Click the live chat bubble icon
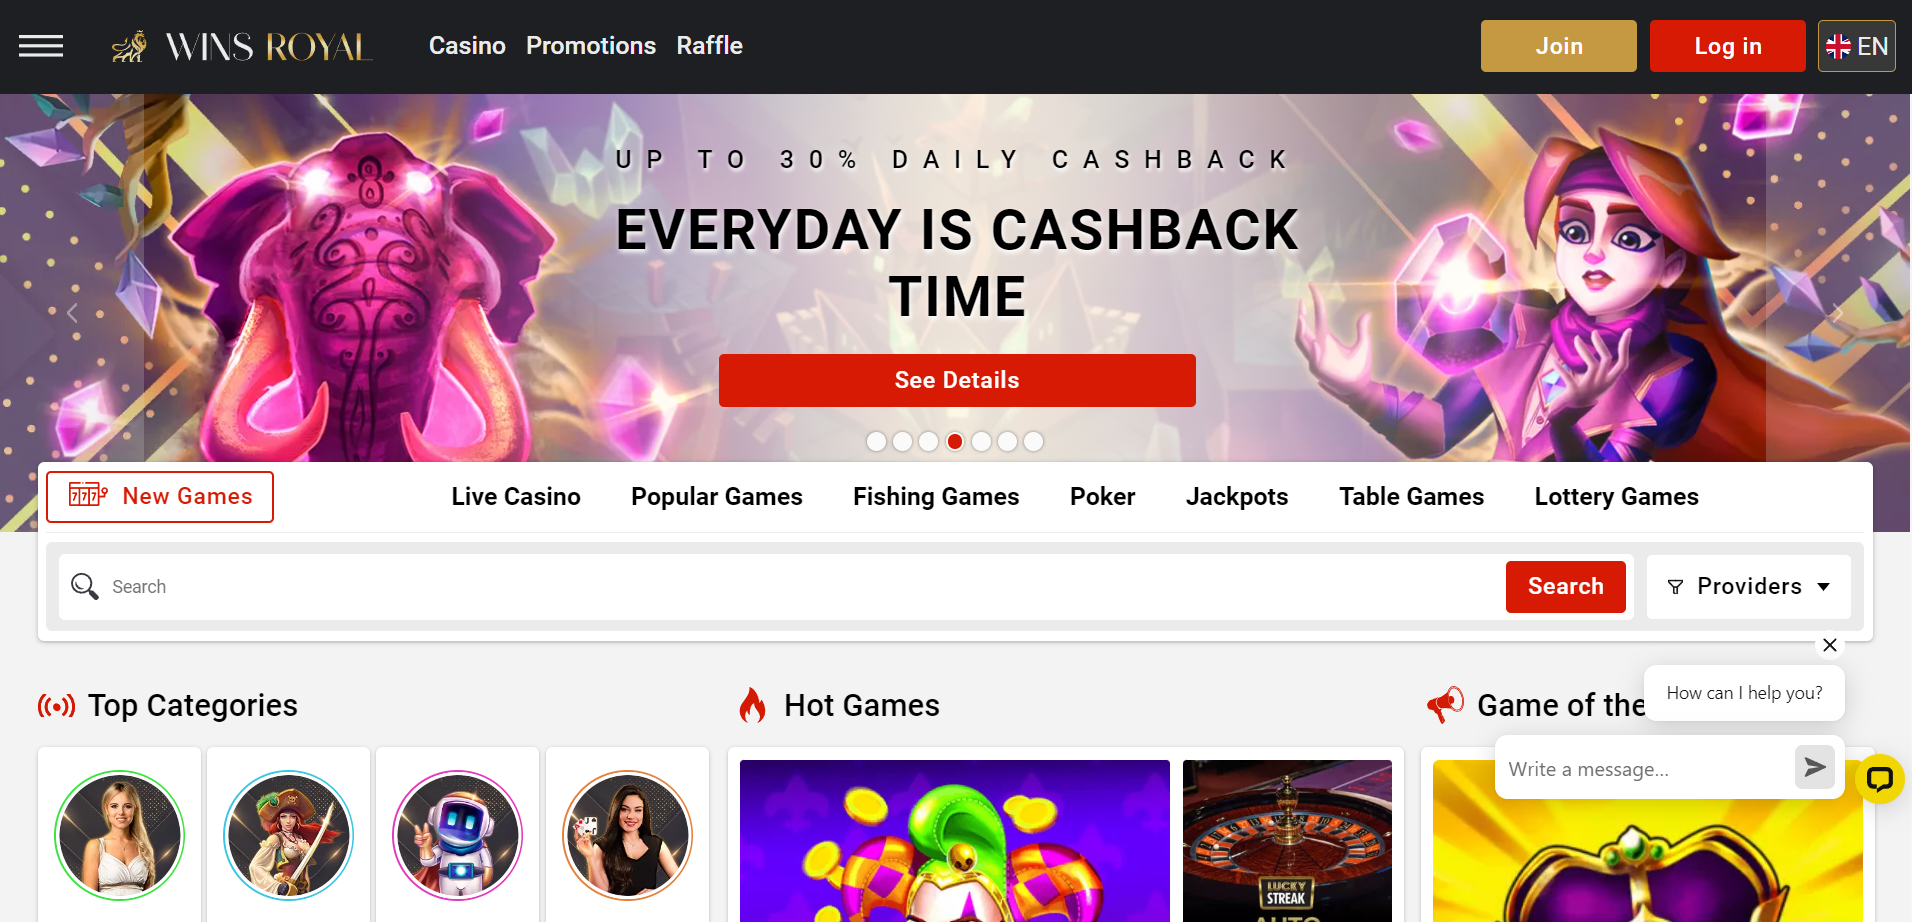Image resolution: width=1912 pixels, height=922 pixels. 1880,779
